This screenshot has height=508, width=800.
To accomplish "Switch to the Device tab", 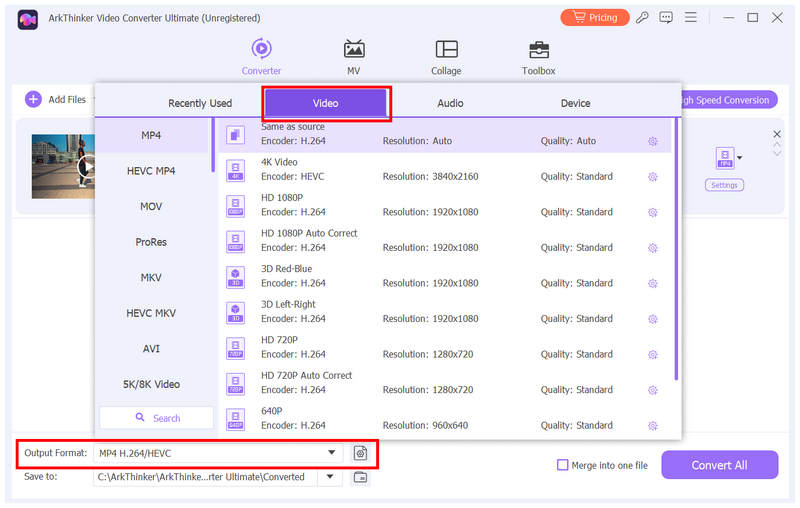I will (x=576, y=103).
